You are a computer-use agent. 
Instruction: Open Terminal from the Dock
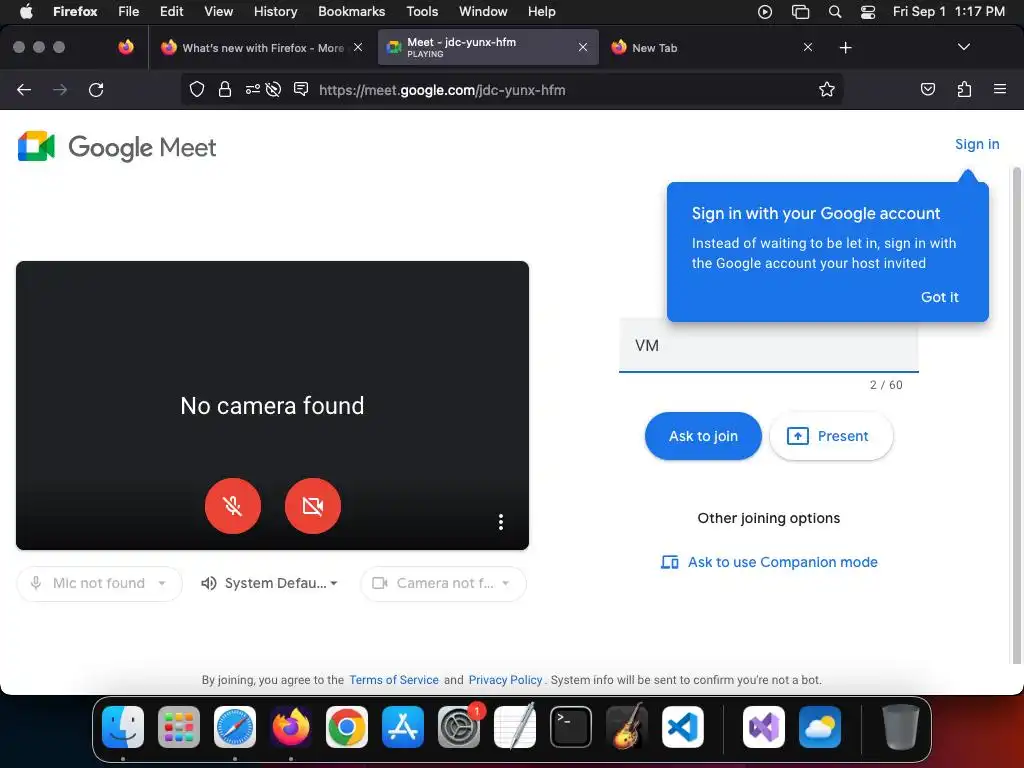tap(571, 727)
